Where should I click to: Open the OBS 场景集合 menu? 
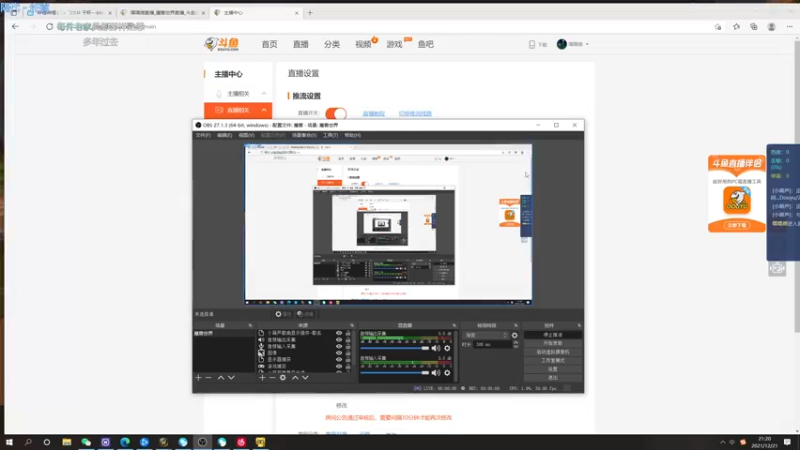[305, 135]
